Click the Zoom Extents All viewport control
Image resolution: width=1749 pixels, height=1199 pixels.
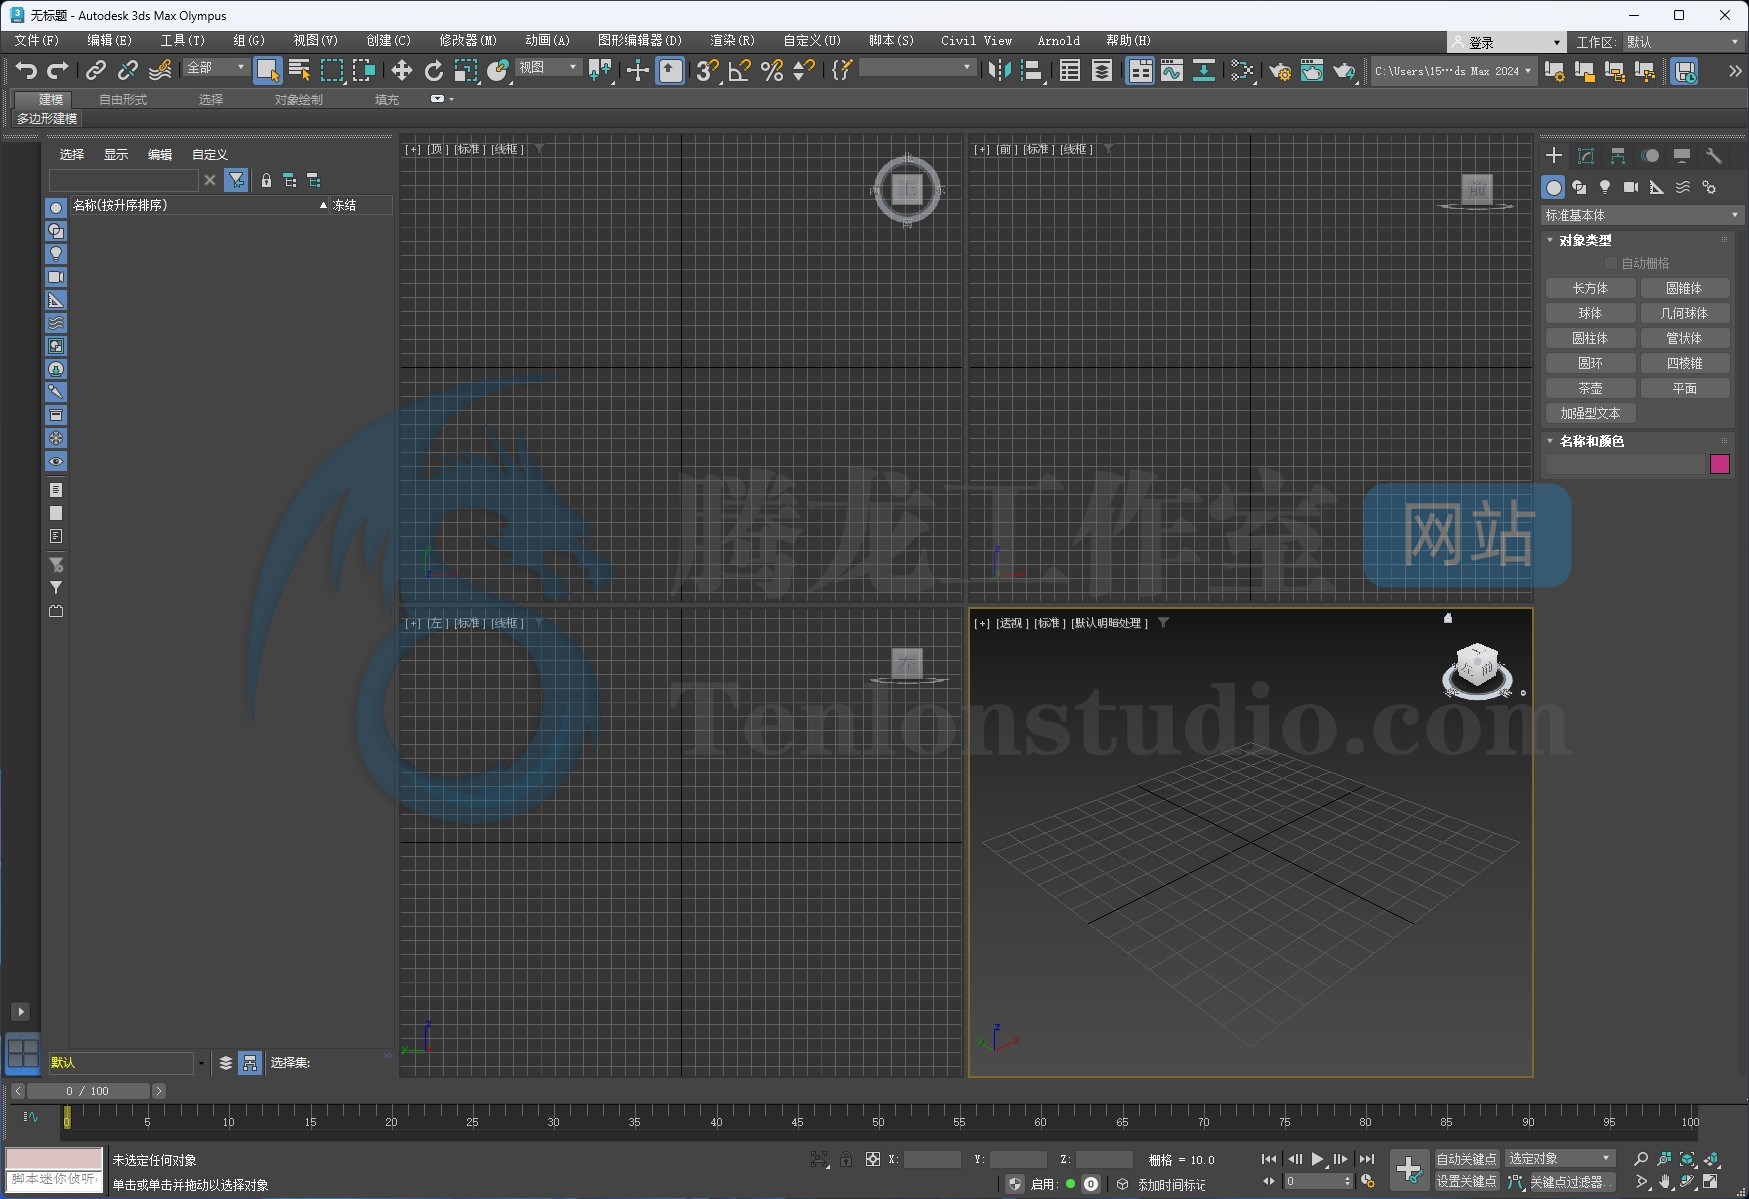(1712, 1159)
